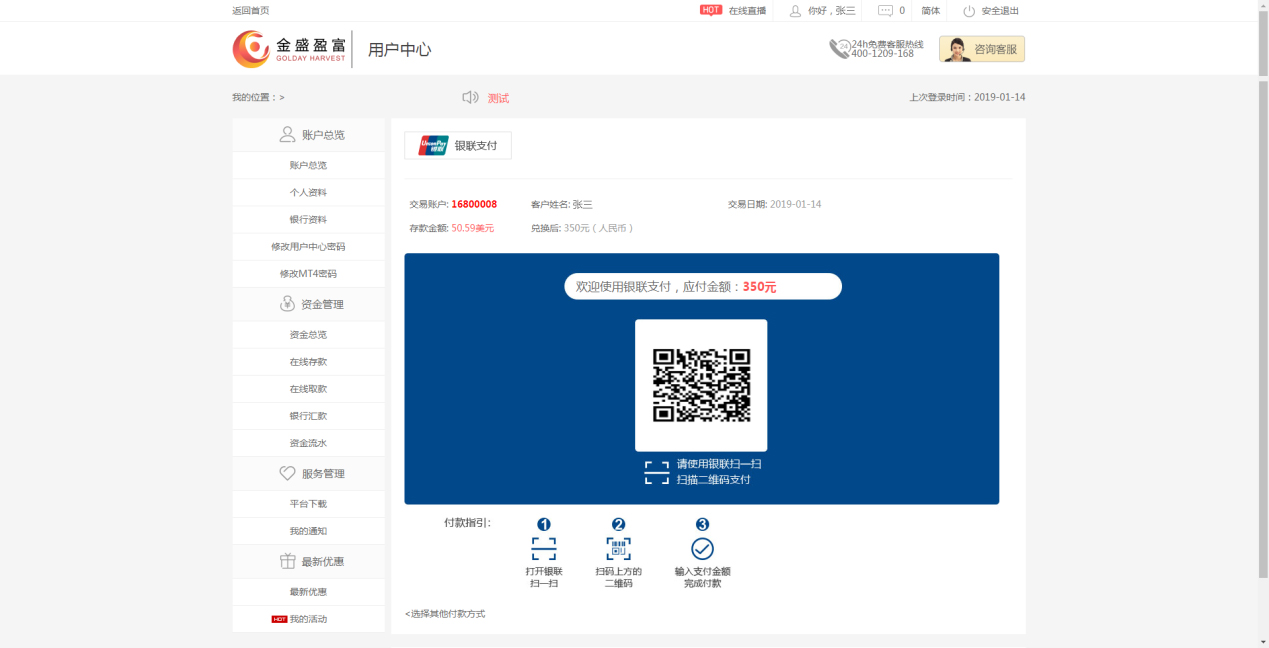Click the red HOT tag by 我的活动
This screenshot has height=648, width=1269.
coord(280,619)
